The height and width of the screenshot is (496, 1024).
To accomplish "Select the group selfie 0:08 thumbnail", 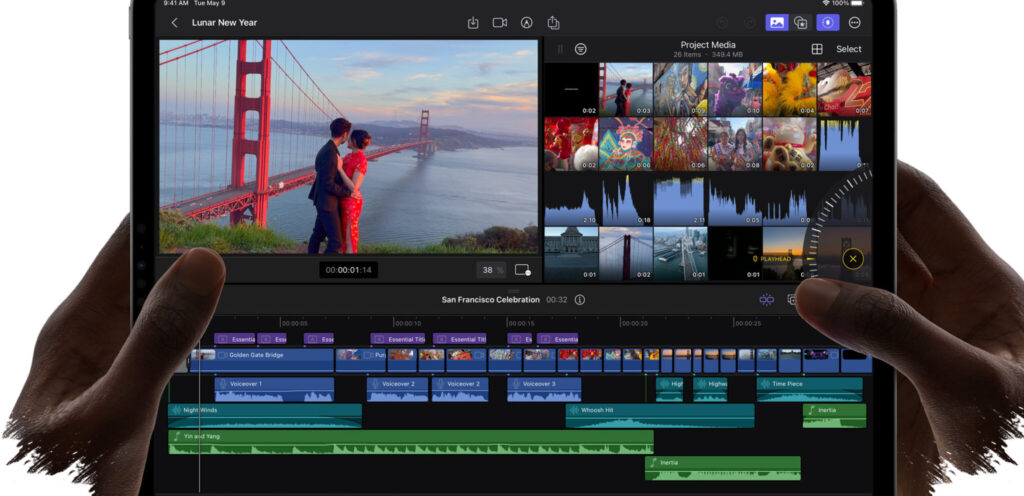I will tap(735, 144).
